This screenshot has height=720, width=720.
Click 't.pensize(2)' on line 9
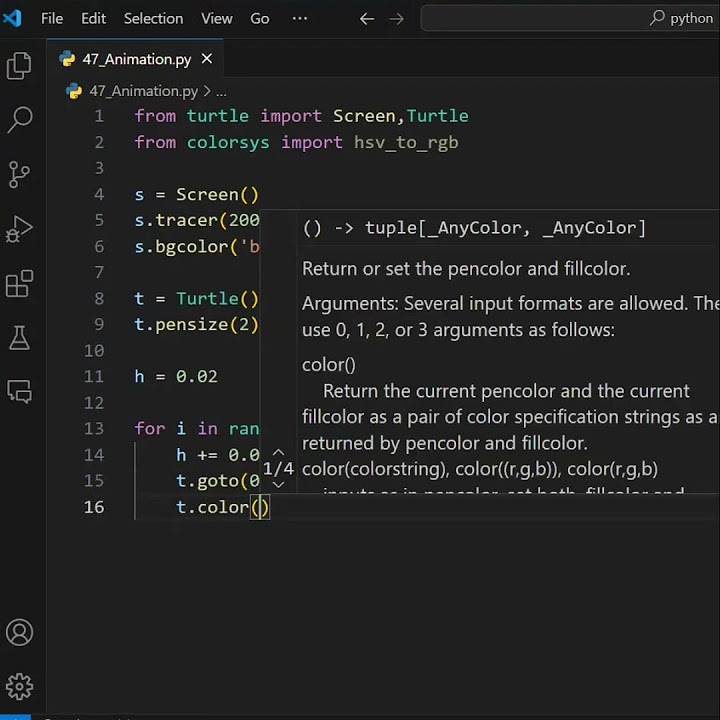(197, 325)
